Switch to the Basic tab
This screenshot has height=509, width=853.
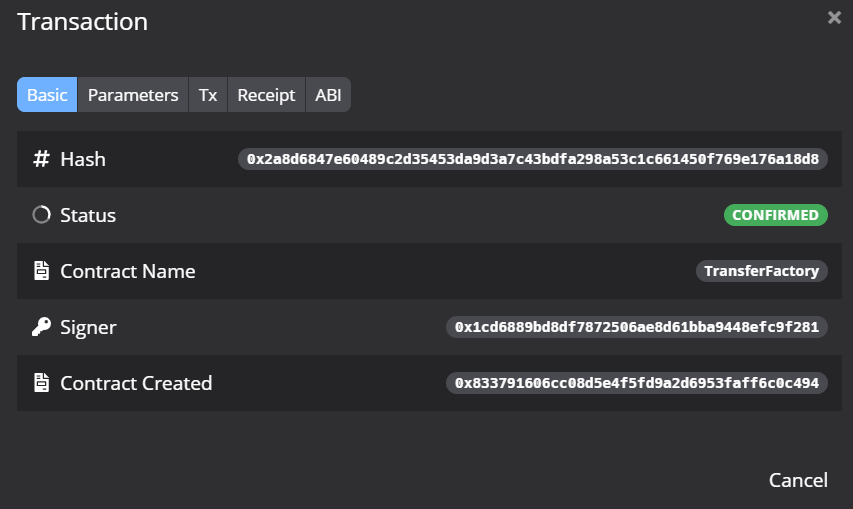47,95
